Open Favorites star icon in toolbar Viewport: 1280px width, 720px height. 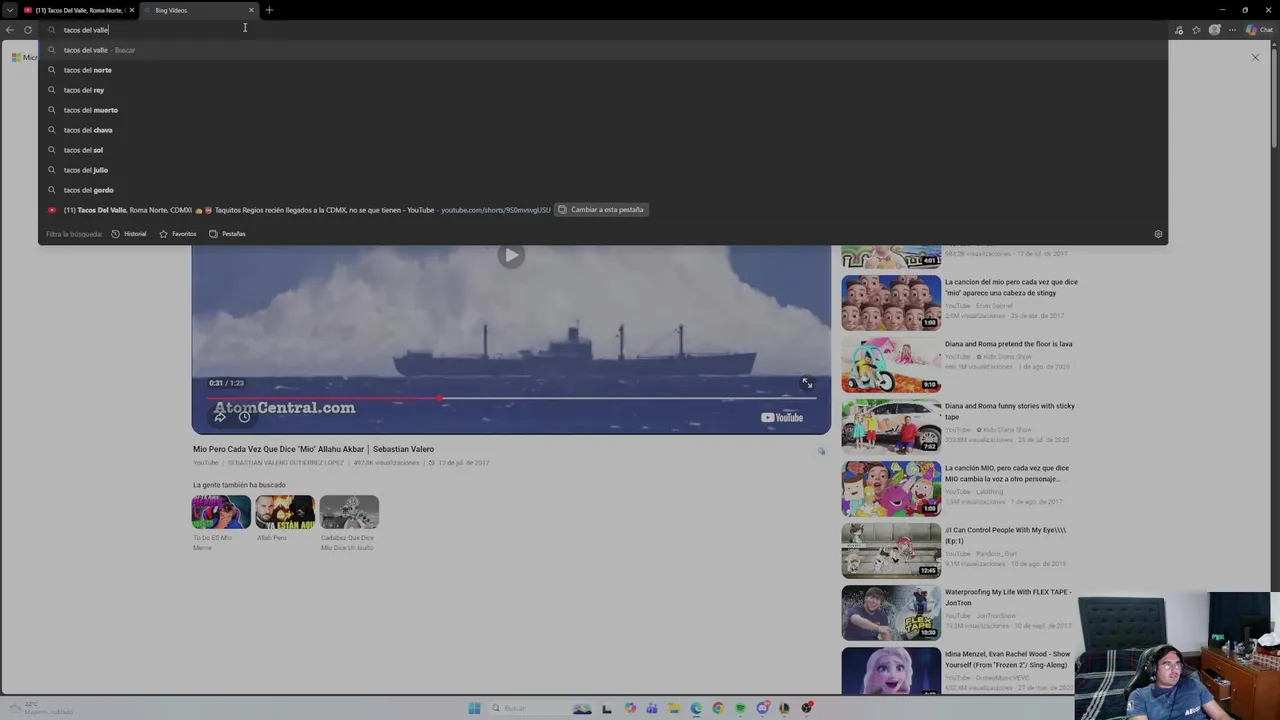click(x=1197, y=30)
